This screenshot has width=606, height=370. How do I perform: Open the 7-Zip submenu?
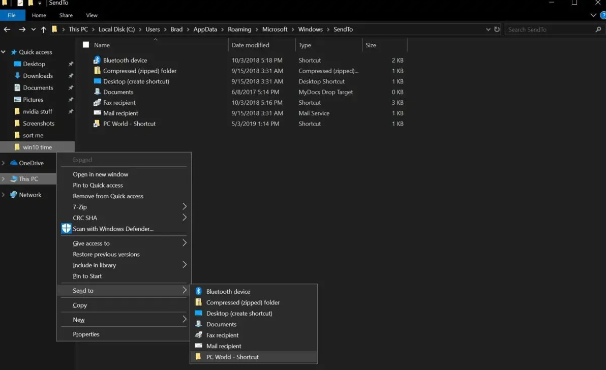click(124, 207)
